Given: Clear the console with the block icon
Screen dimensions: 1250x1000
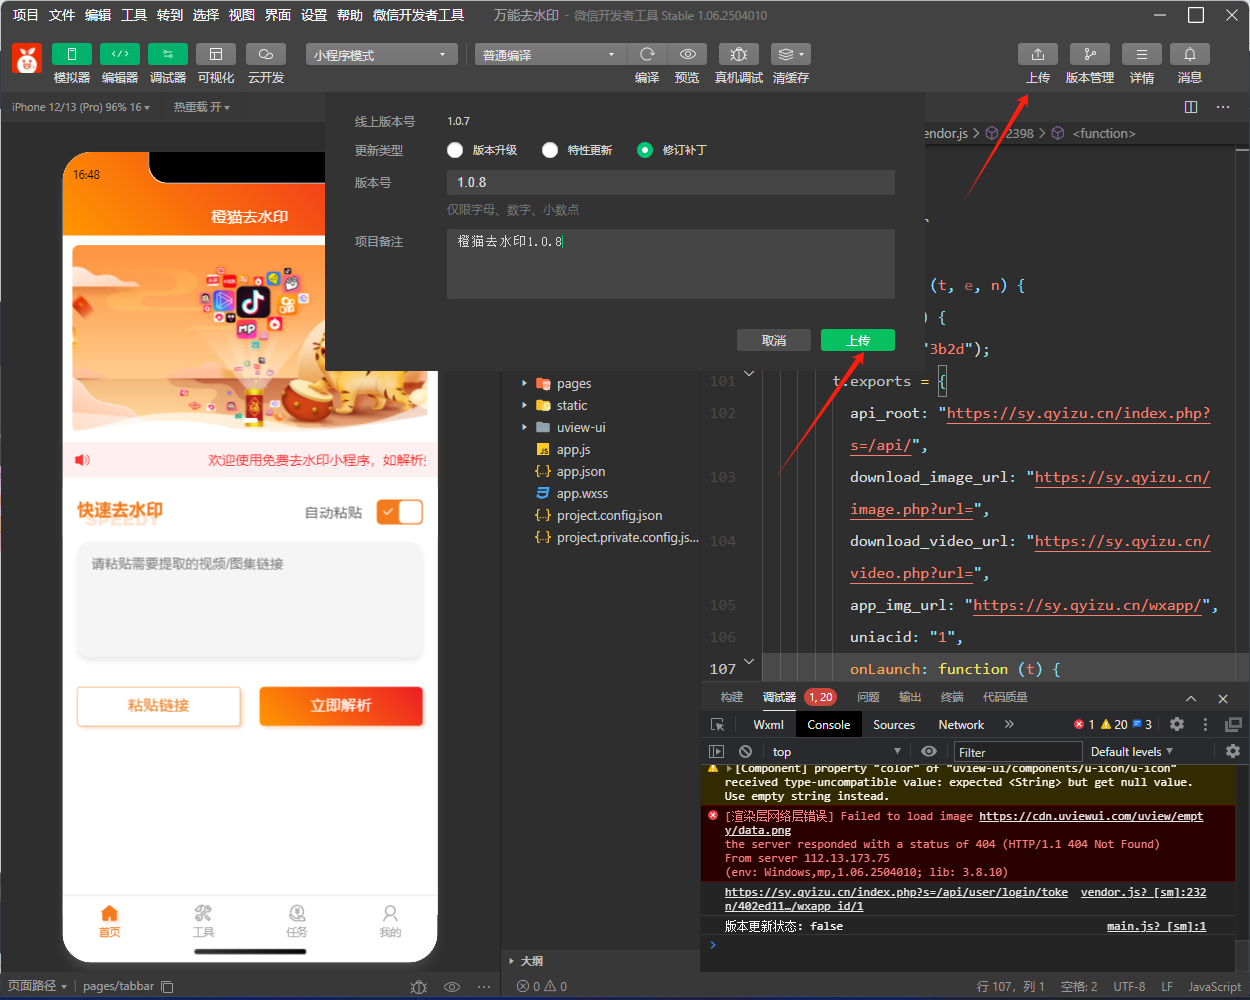Looking at the screenshot, I should point(745,751).
